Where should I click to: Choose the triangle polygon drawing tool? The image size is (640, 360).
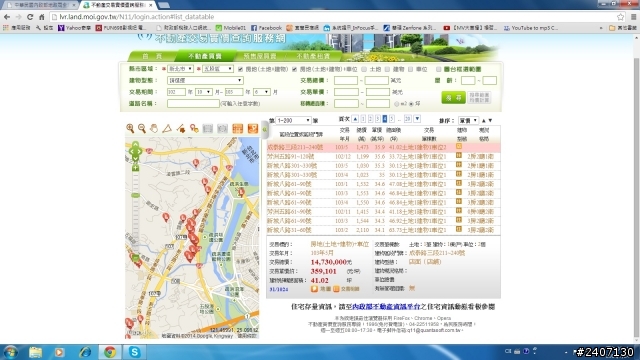point(167,129)
